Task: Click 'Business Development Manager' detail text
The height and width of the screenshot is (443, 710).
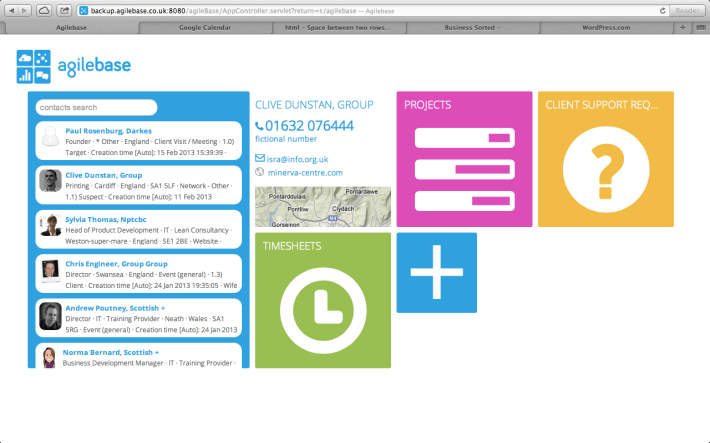Action: tap(113, 363)
